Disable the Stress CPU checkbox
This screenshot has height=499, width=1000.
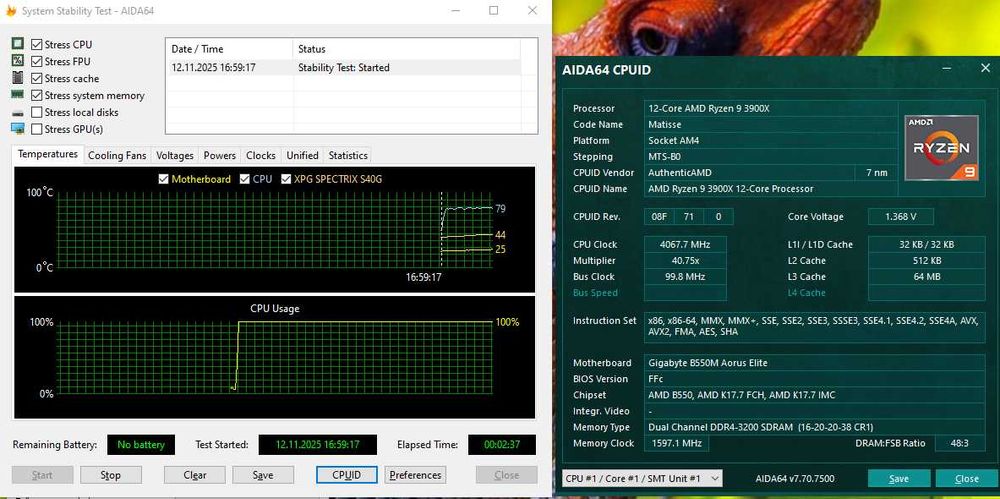tap(36, 45)
